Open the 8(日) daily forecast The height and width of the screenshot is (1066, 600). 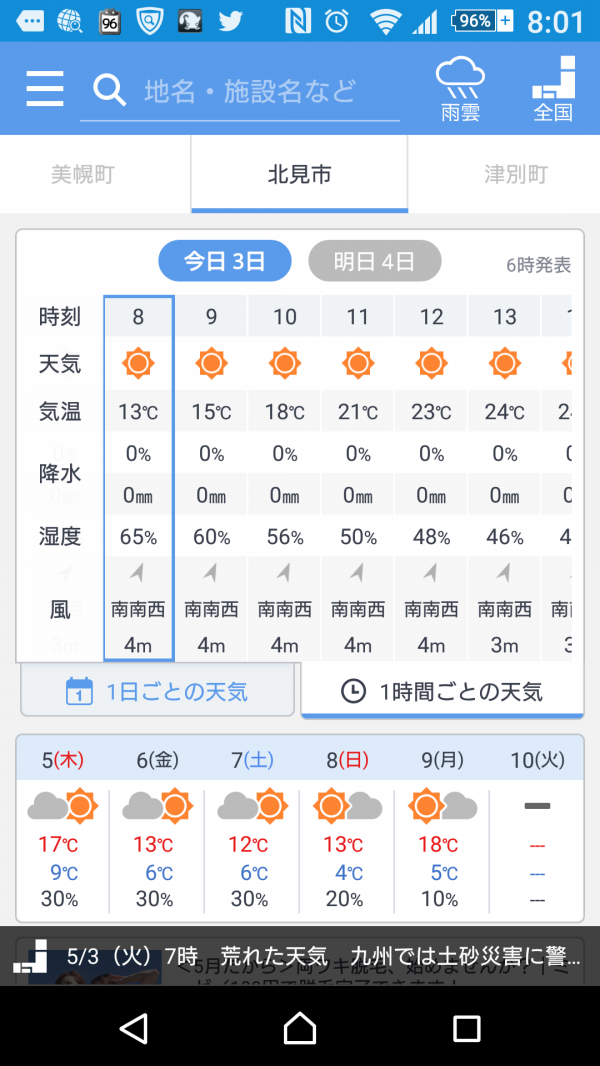tap(345, 829)
